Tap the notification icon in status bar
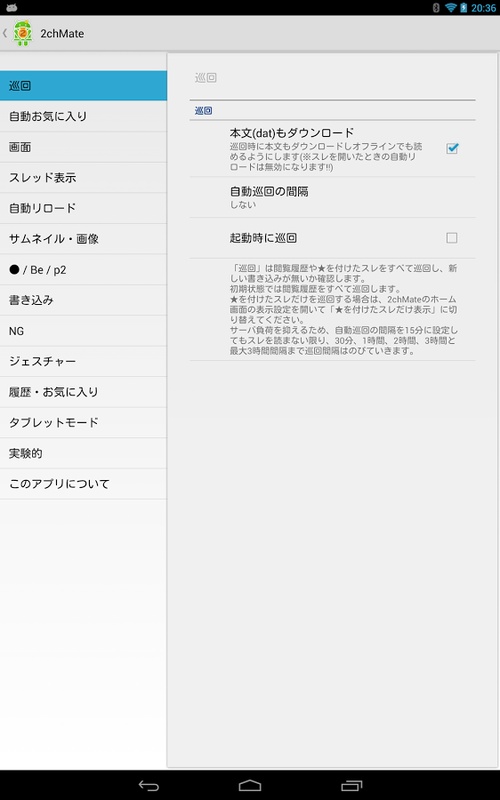The image size is (500, 800). click(11, 7)
